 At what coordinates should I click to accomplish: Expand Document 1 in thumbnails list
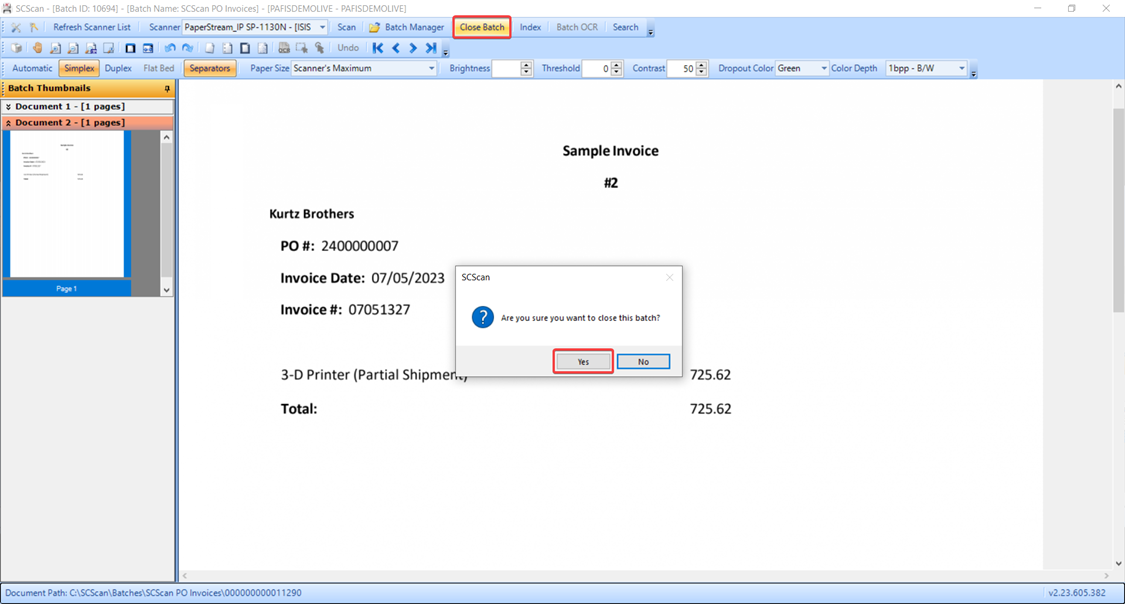(x=9, y=106)
